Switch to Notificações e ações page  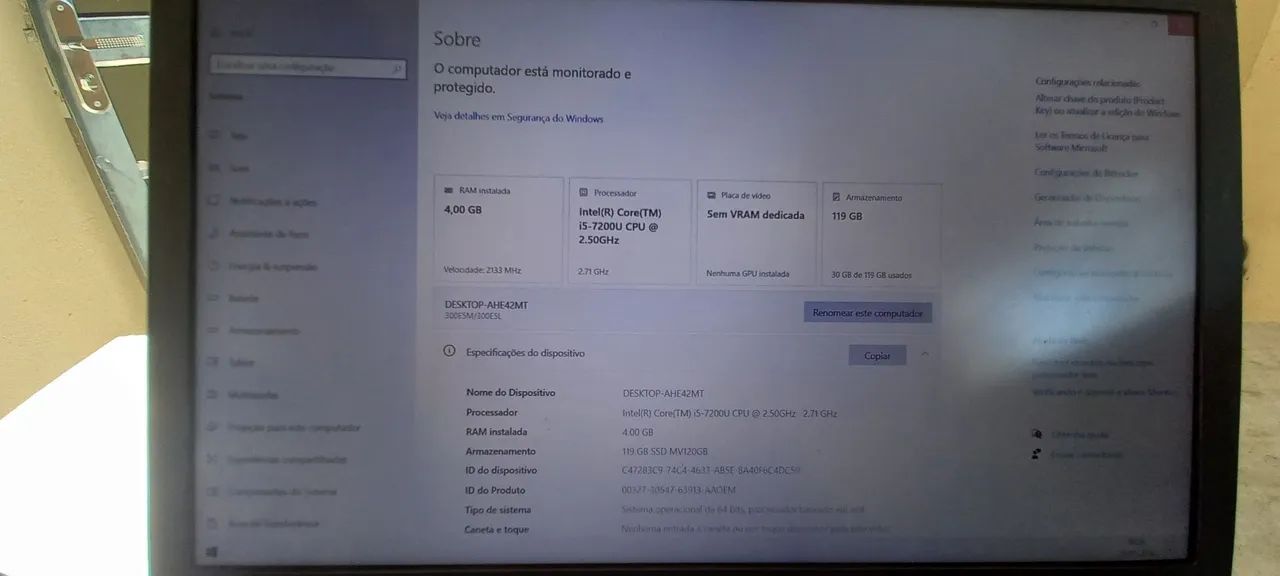click(x=272, y=201)
